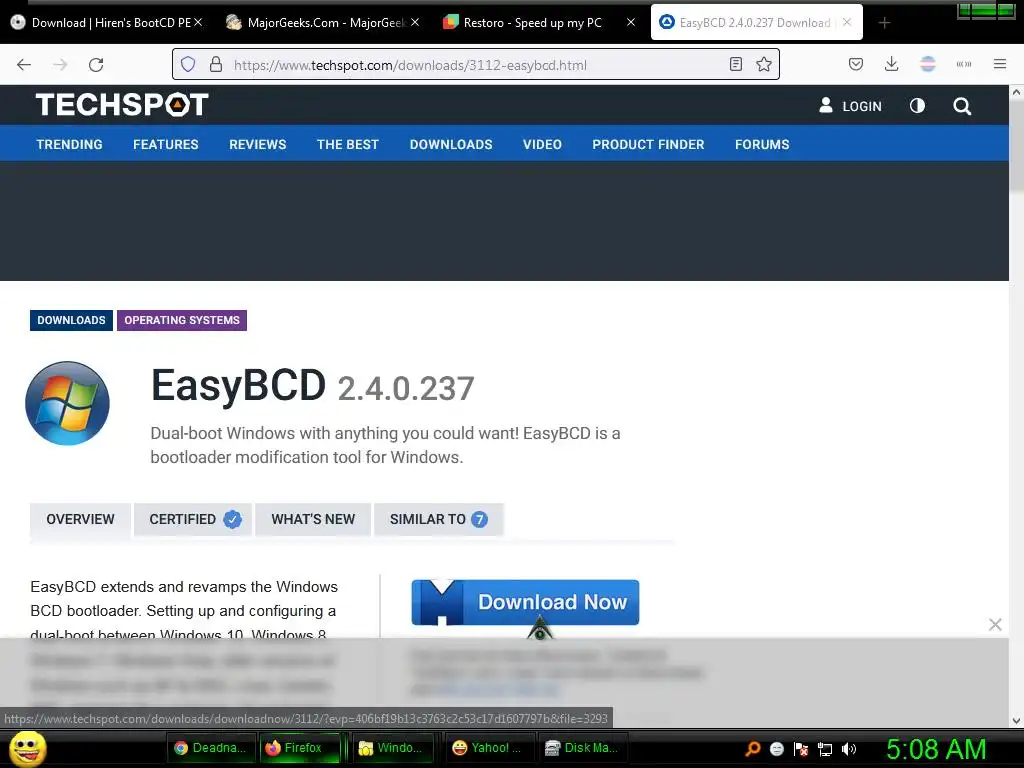Switch to Firefox taskbar item
The height and width of the screenshot is (768, 1024).
tap(302, 748)
